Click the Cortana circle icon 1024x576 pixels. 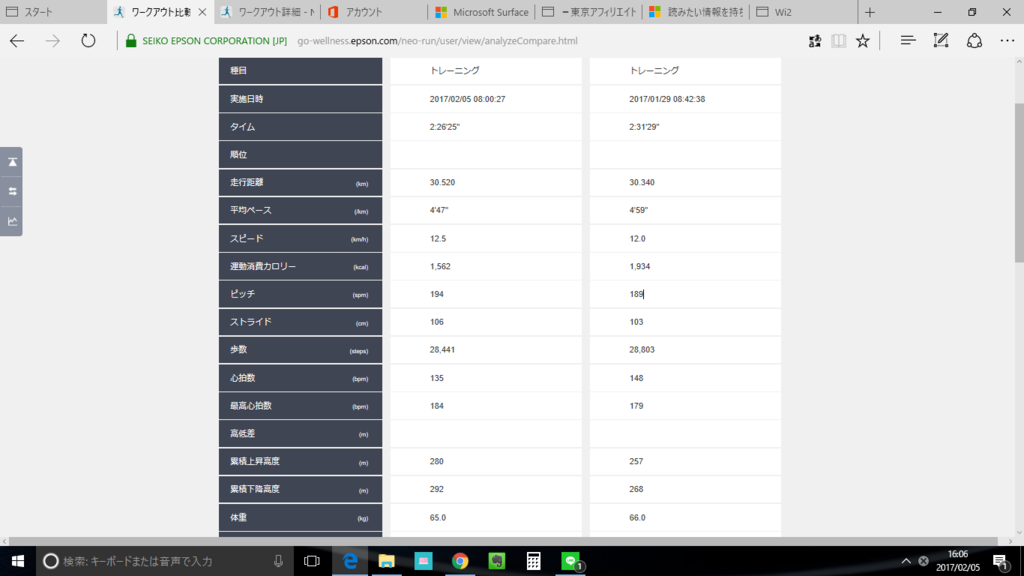point(50,561)
